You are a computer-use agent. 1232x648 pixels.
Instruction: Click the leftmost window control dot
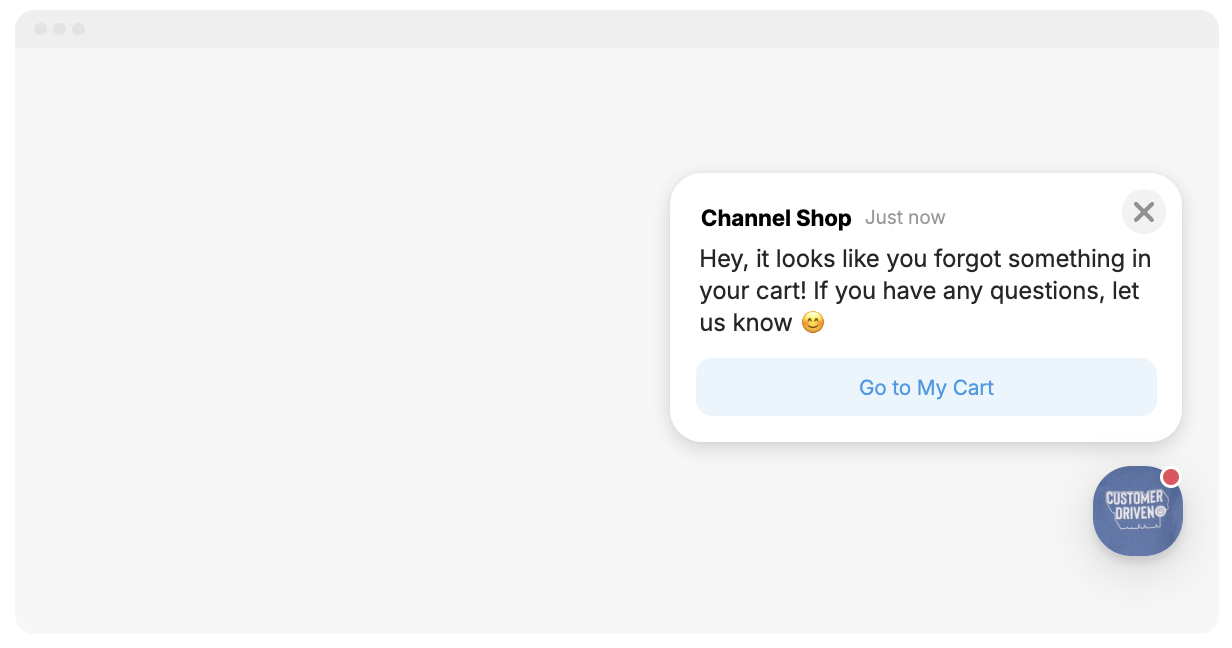point(41,29)
